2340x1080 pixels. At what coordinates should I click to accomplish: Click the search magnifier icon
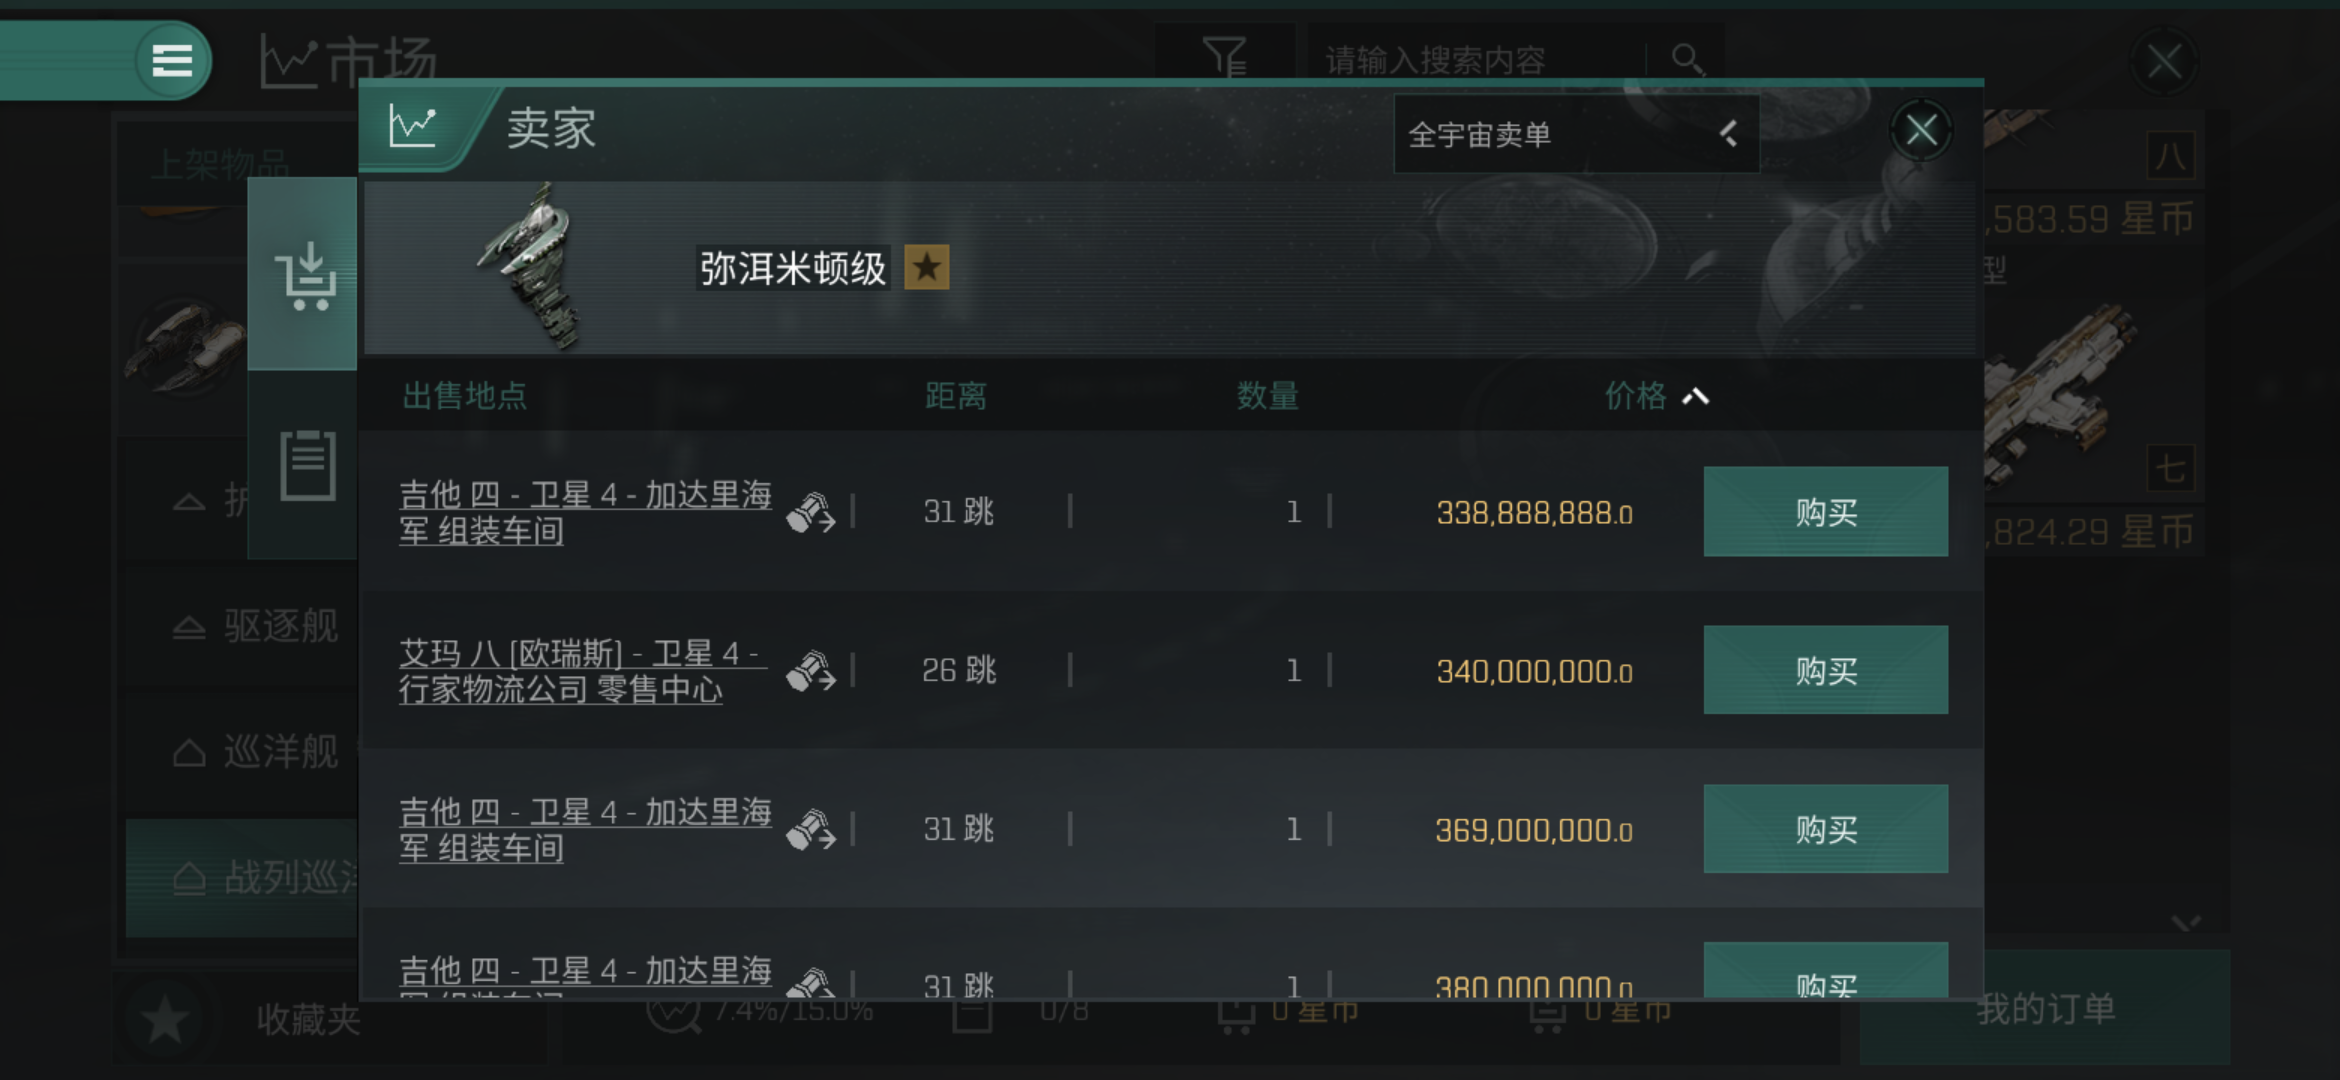pos(1687,60)
